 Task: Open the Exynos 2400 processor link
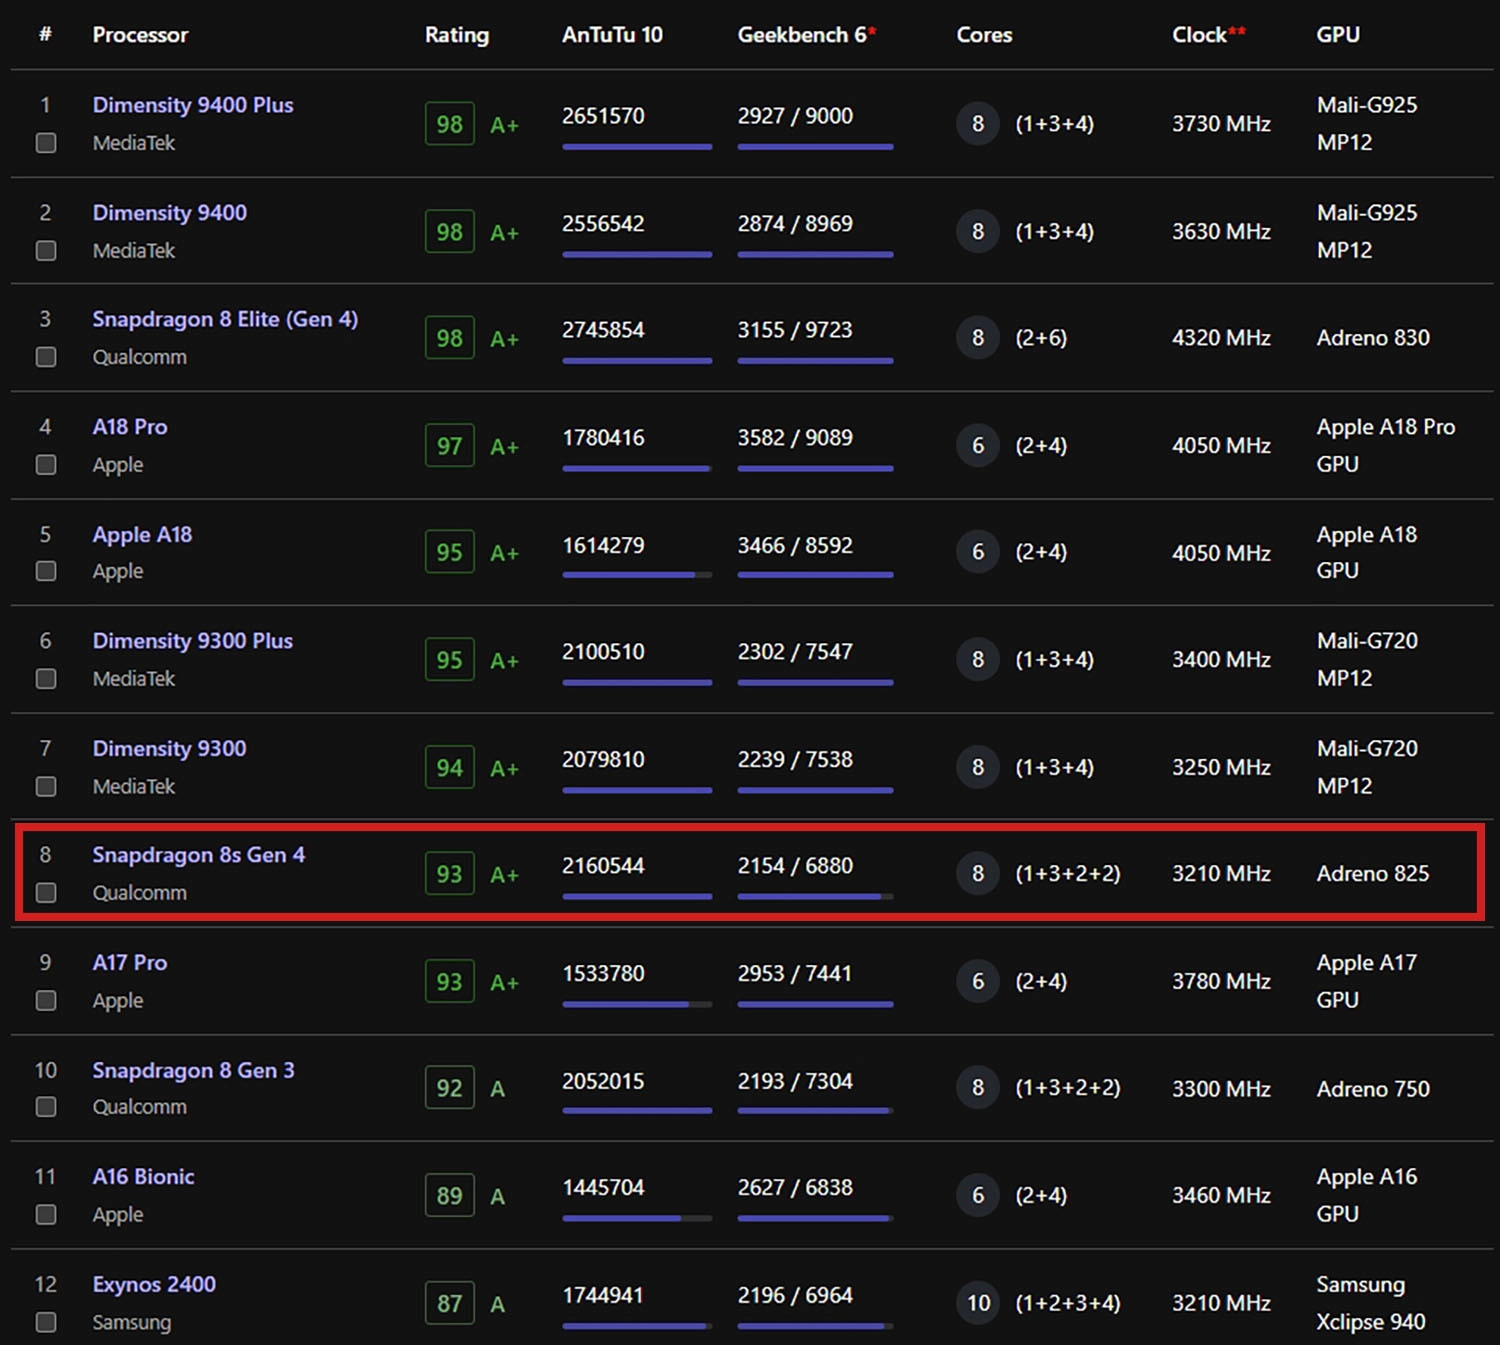154,1285
